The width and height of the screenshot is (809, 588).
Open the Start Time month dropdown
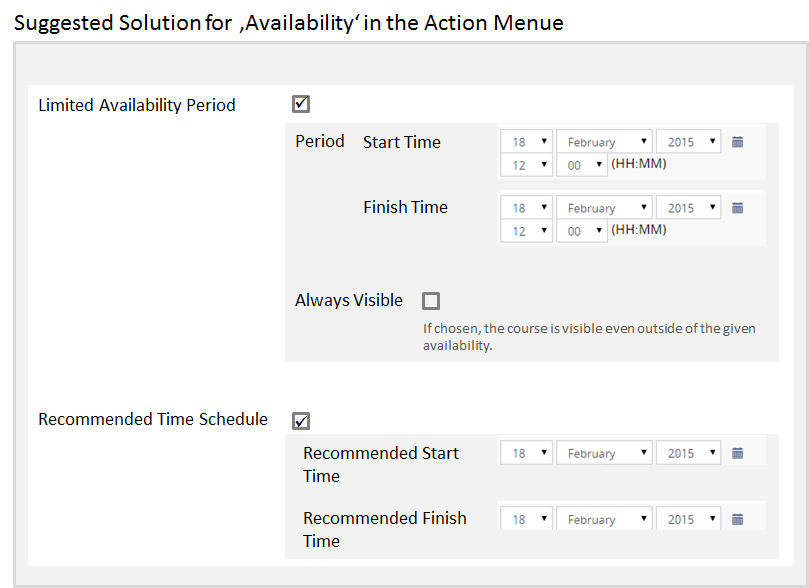point(604,142)
